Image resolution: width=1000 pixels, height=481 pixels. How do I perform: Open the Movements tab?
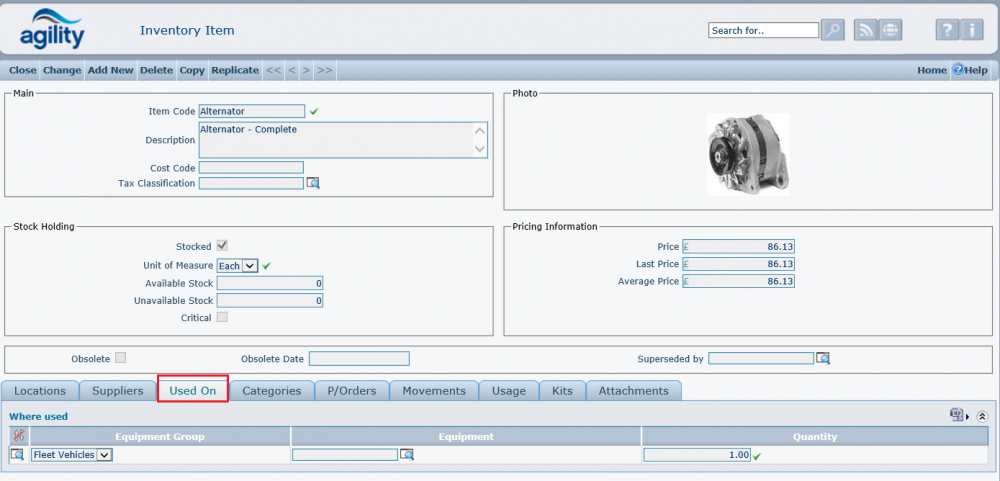pyautogui.click(x=434, y=391)
